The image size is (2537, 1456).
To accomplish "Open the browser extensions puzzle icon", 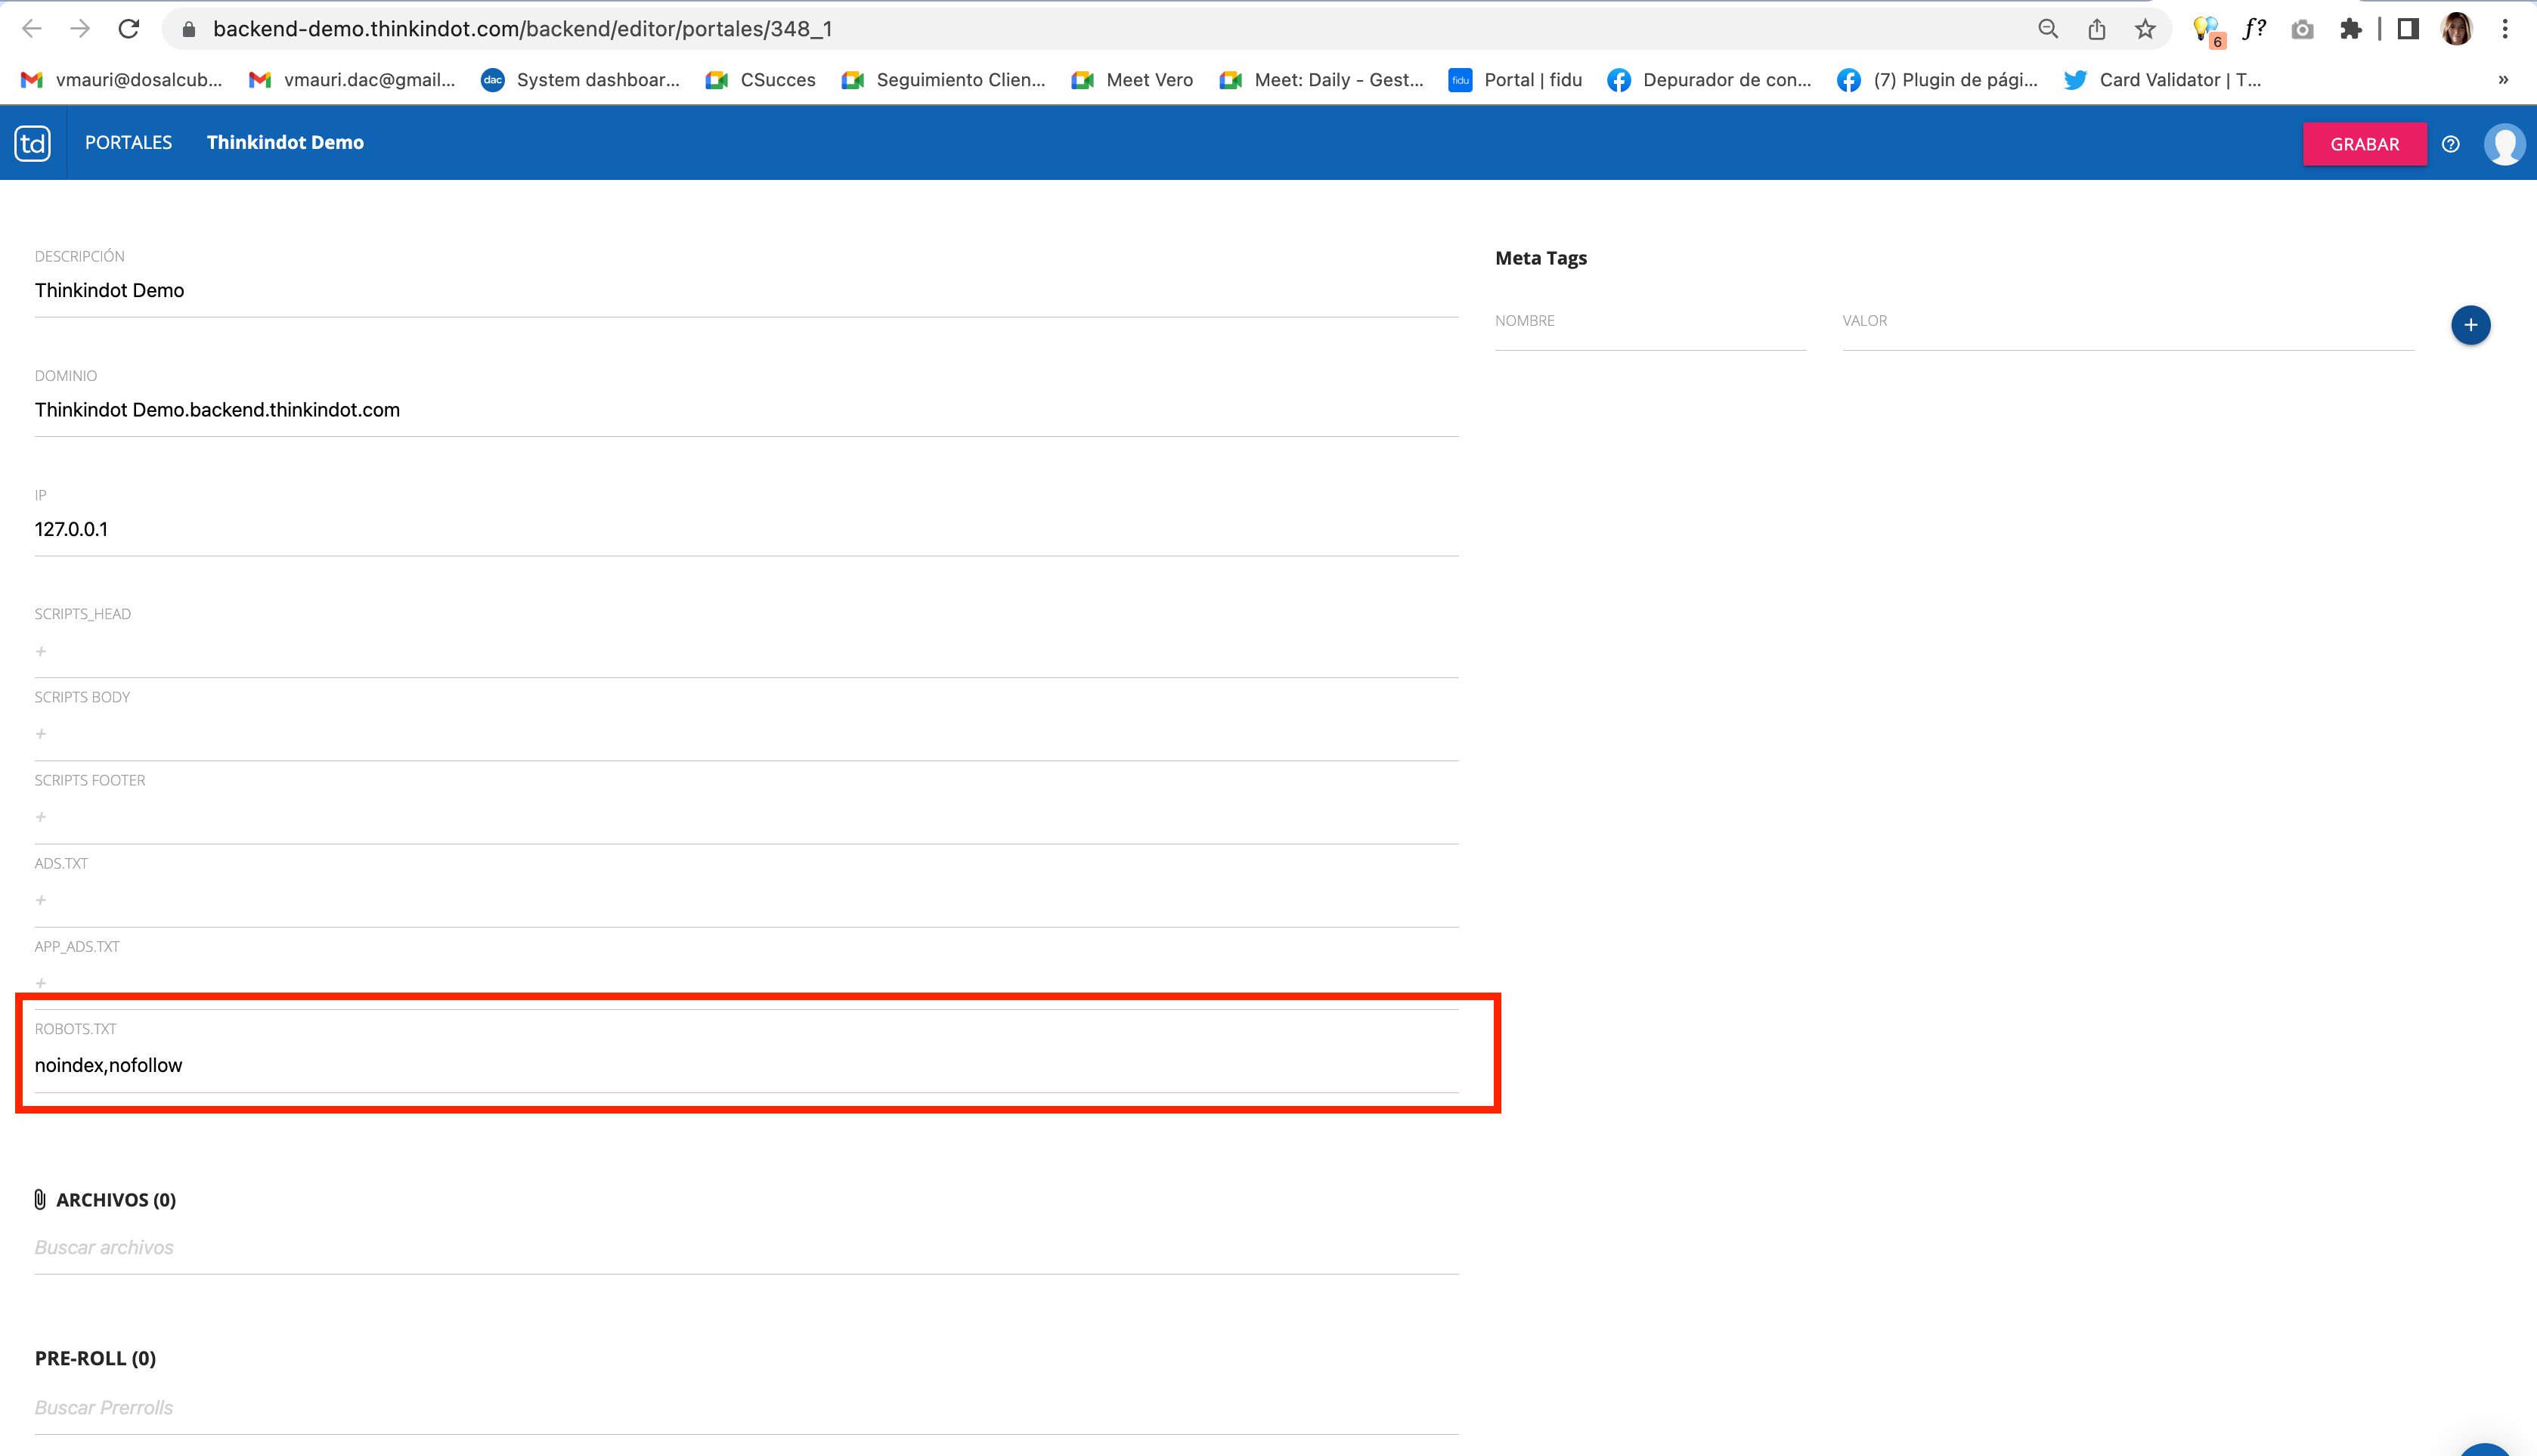I will point(2350,29).
